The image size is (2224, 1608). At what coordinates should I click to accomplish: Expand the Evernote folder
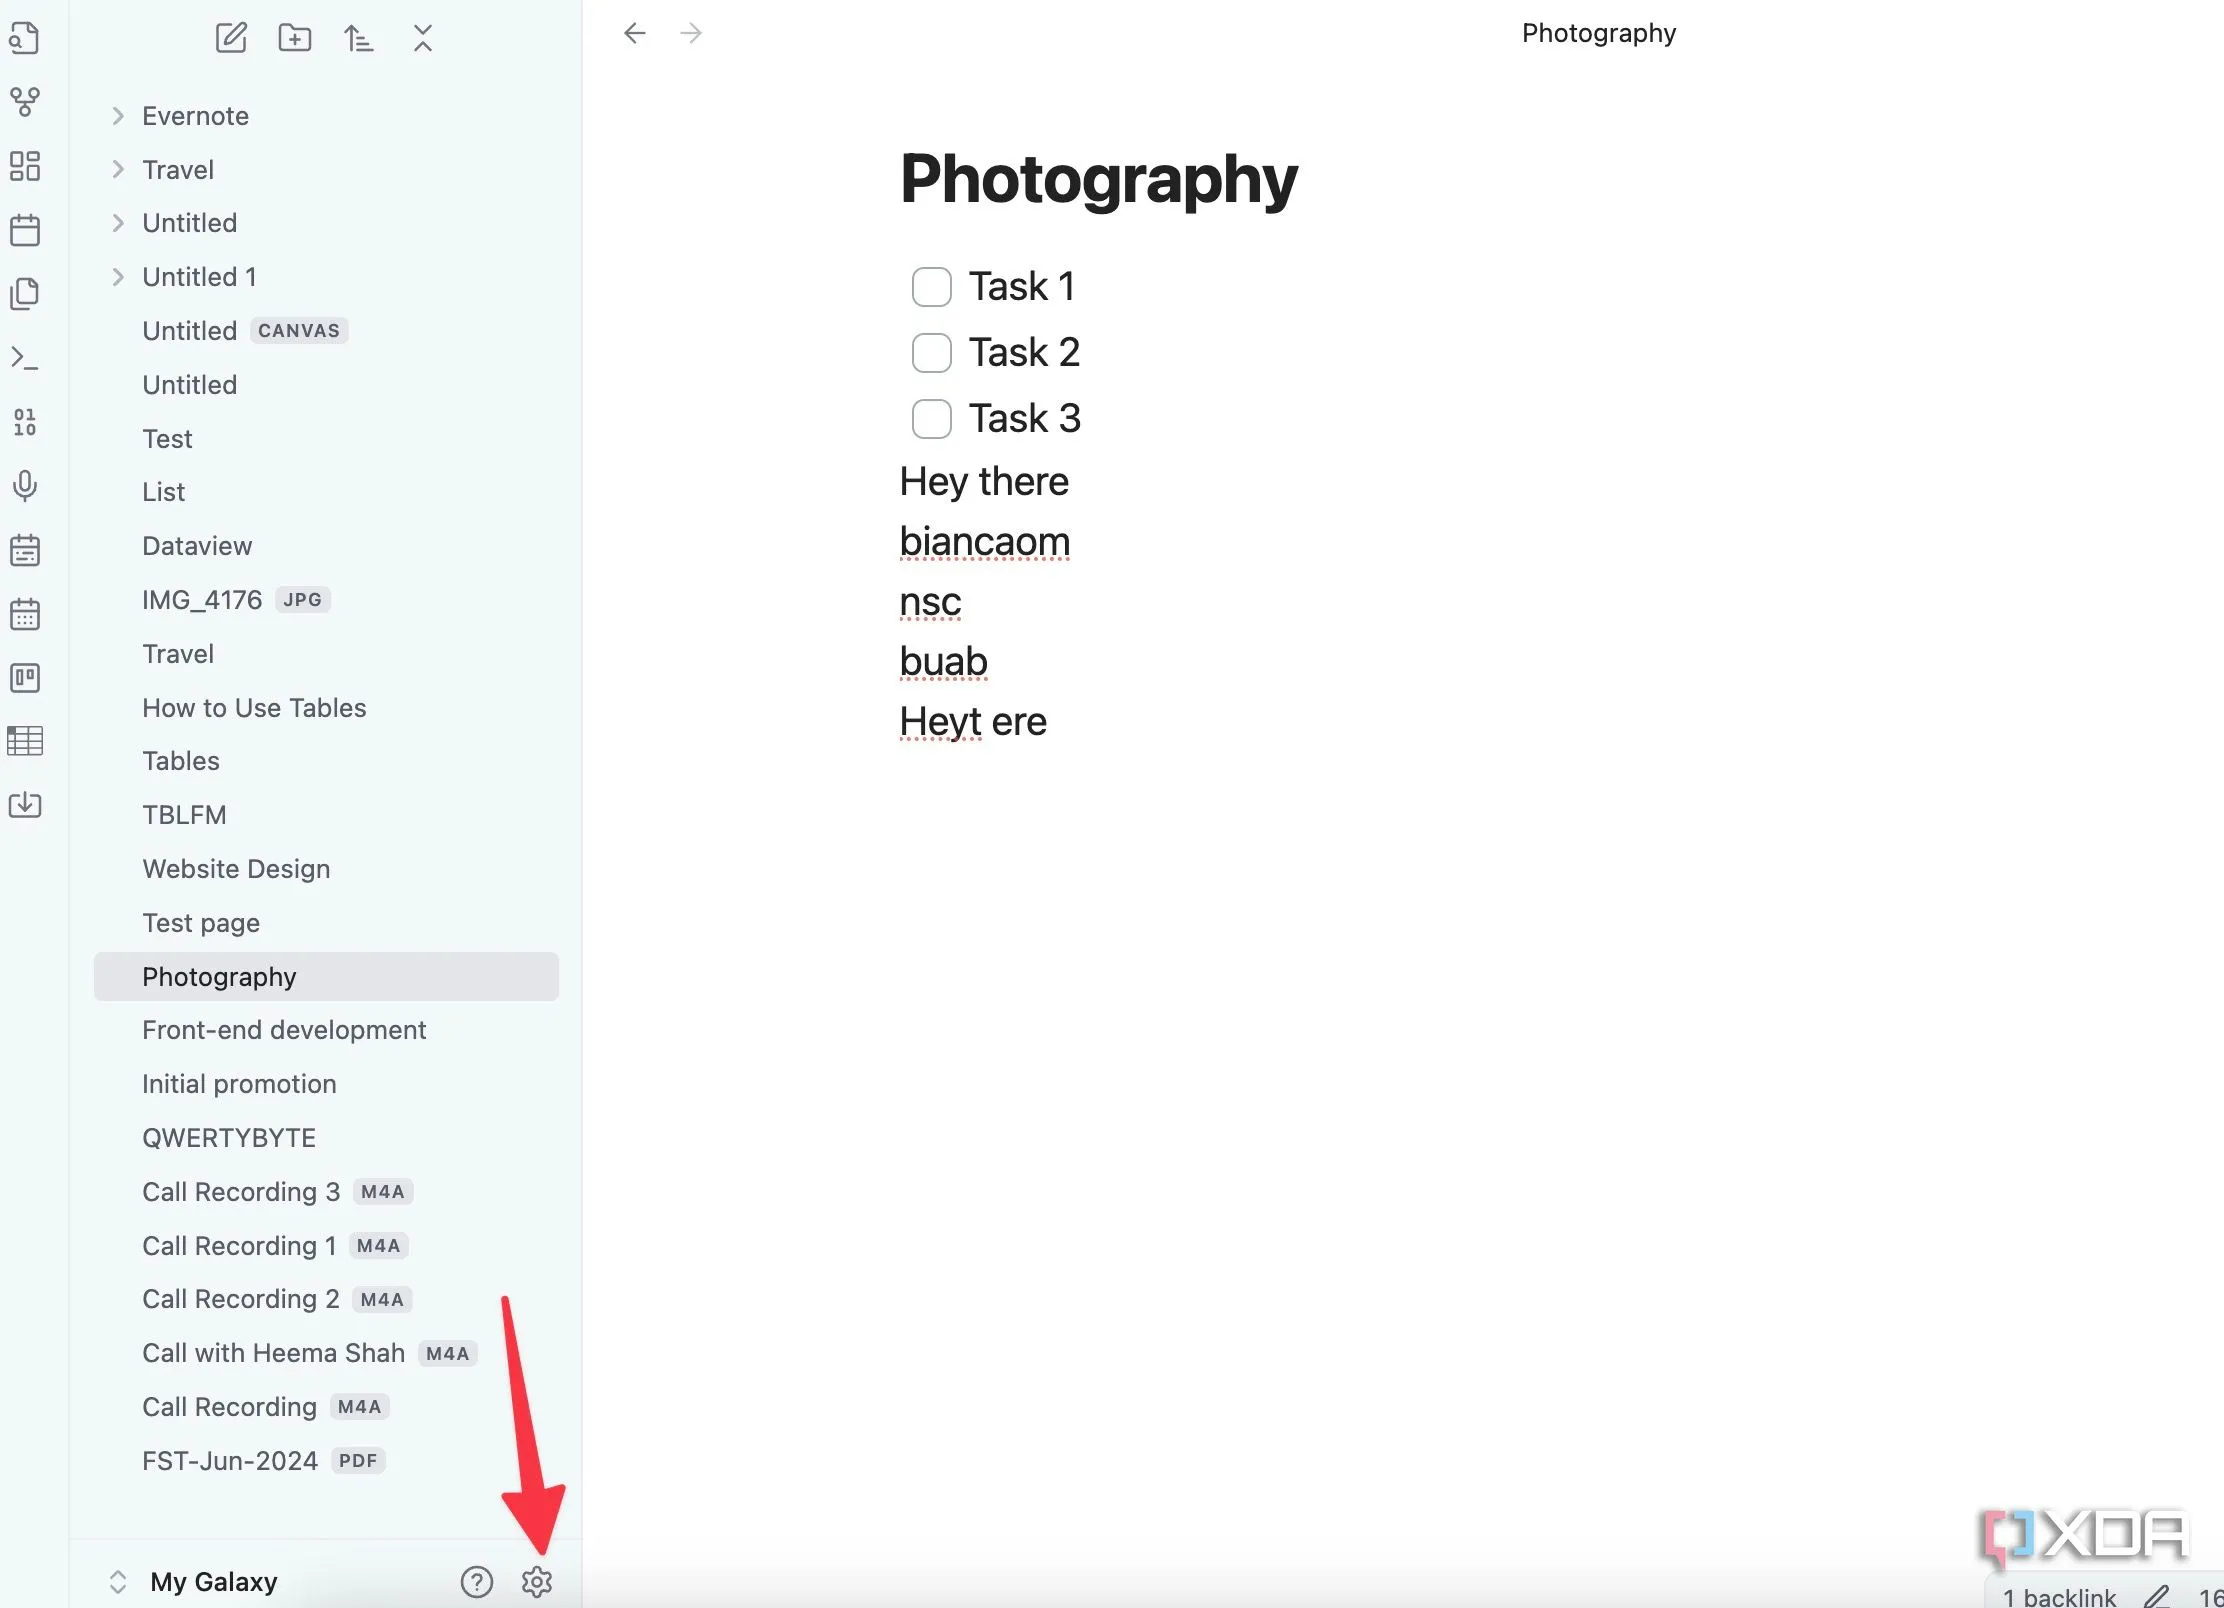(118, 116)
